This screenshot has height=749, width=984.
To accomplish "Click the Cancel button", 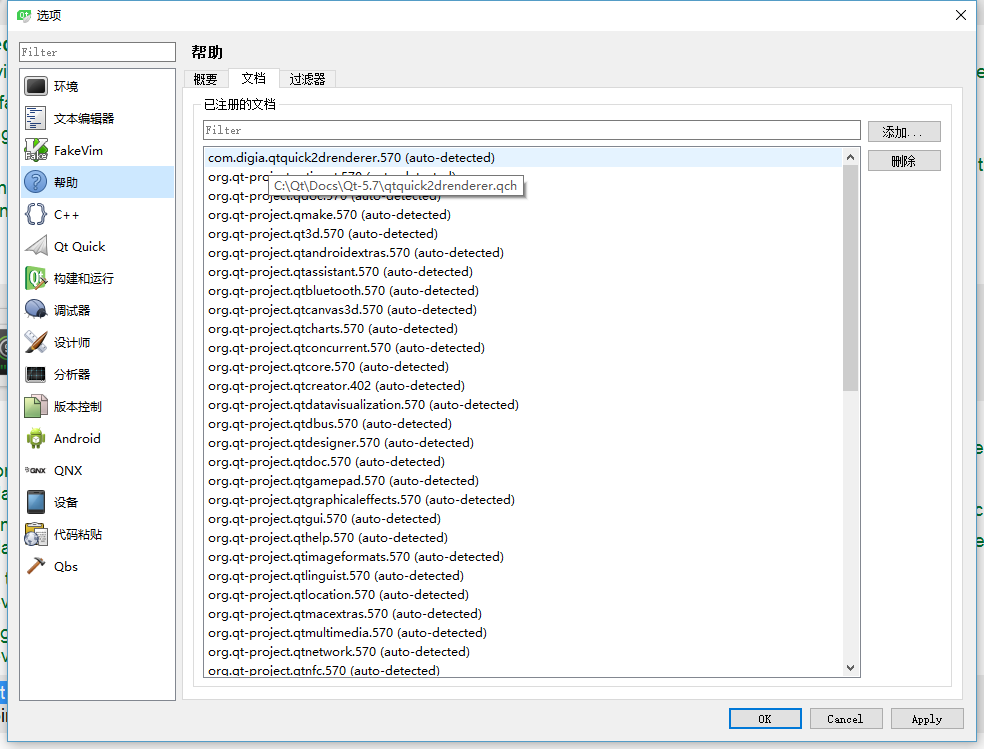I will point(845,719).
